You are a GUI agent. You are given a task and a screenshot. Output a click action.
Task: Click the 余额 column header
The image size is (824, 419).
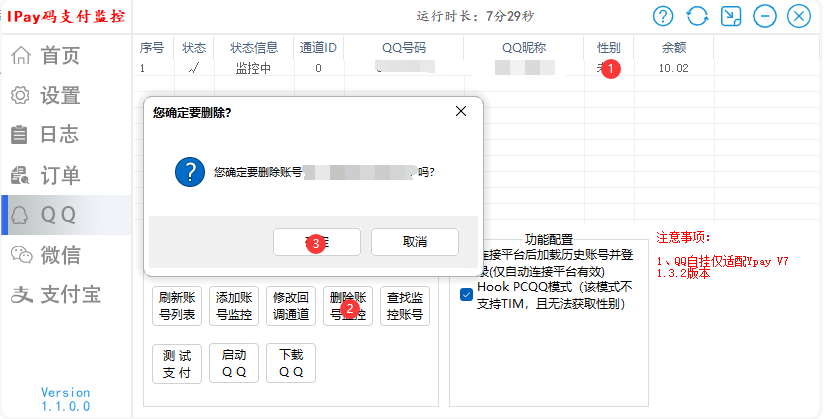tap(674, 48)
